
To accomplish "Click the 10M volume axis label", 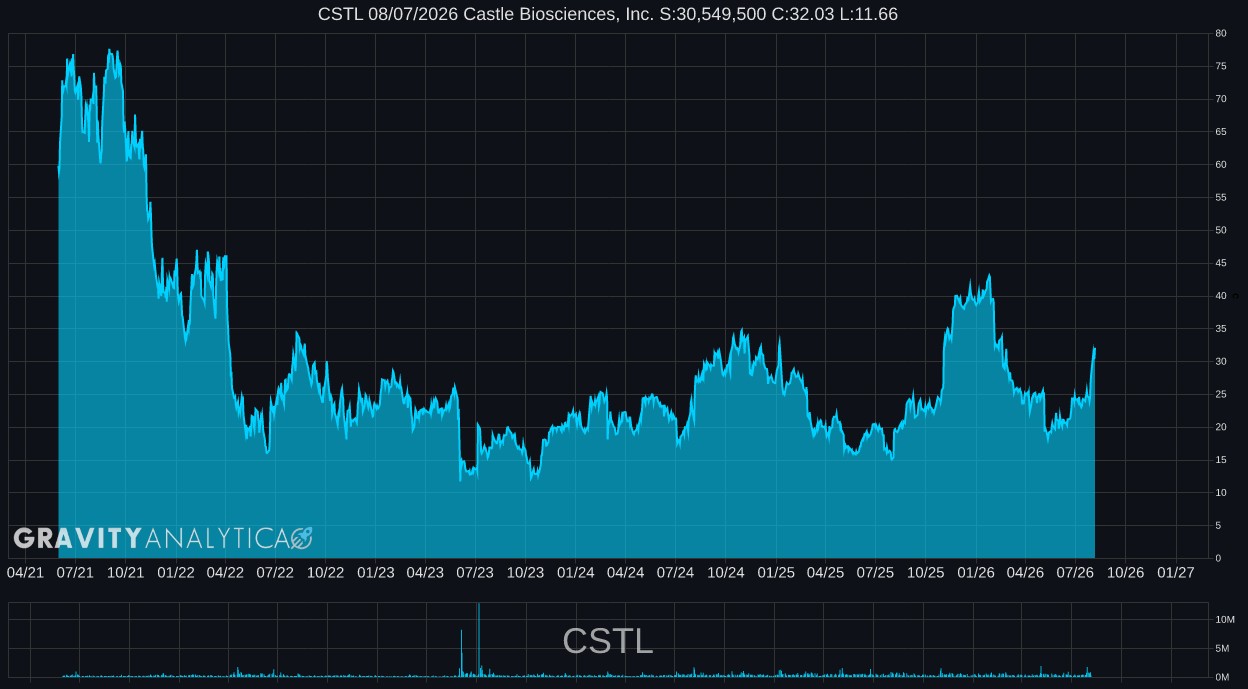I will tap(1224, 620).
